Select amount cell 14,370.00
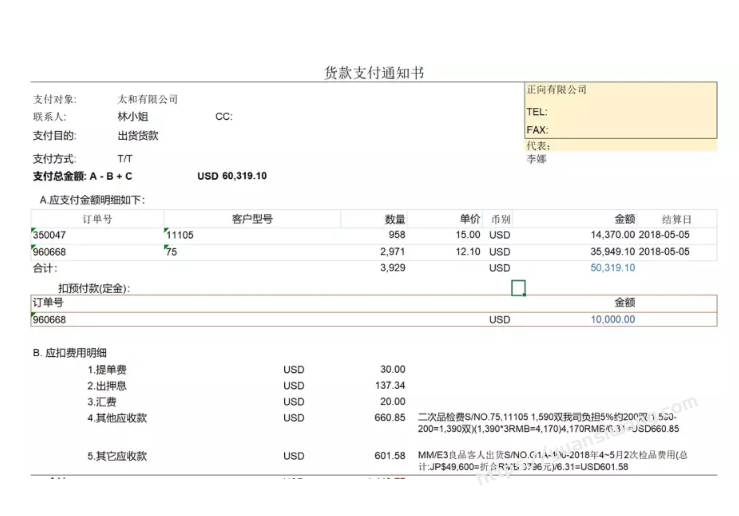The width and height of the screenshot is (739, 516). click(x=613, y=235)
